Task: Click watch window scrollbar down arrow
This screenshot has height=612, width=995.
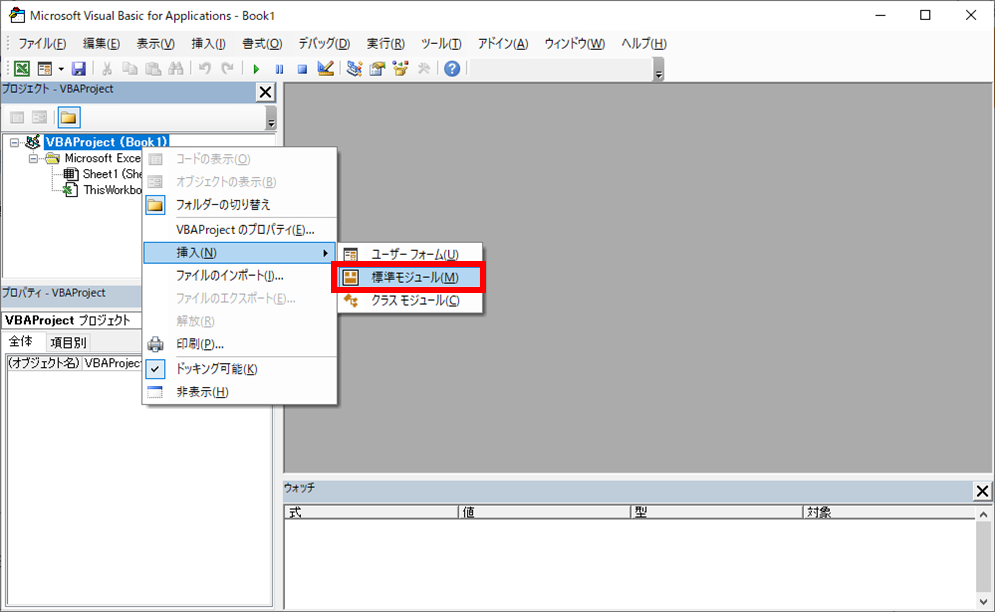Action: 984,601
